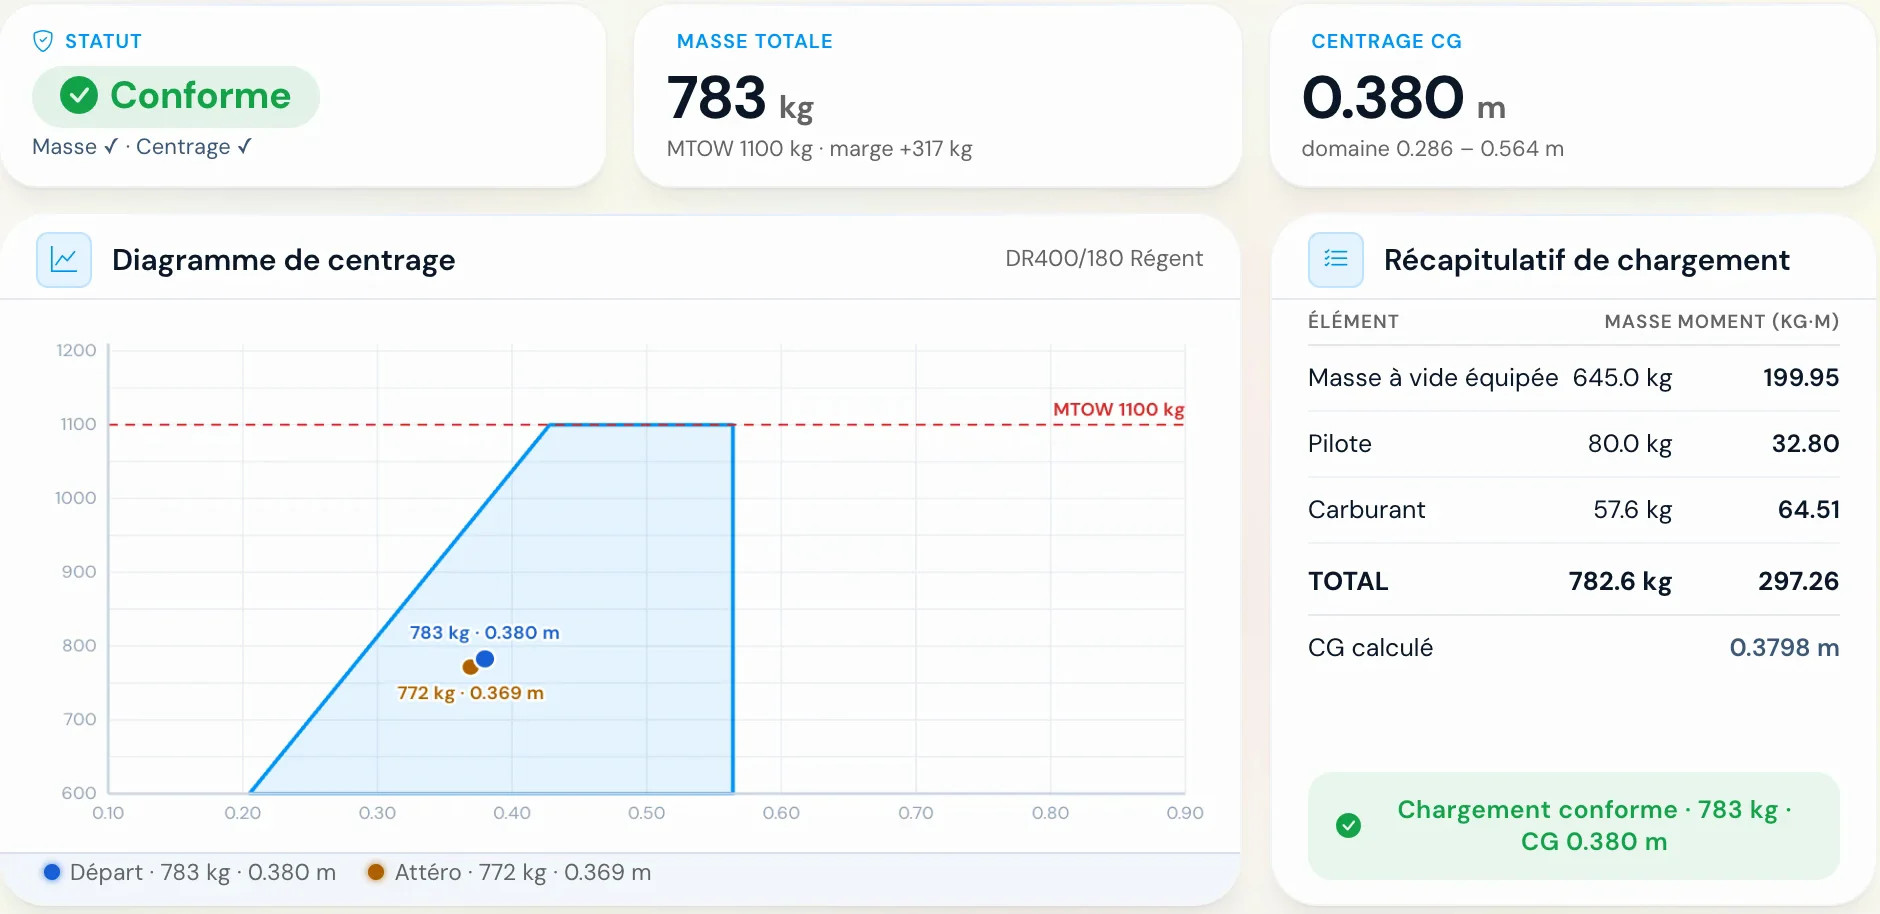Click the 'Masse à vide équipée' row
The image size is (1880, 914).
tap(1574, 378)
